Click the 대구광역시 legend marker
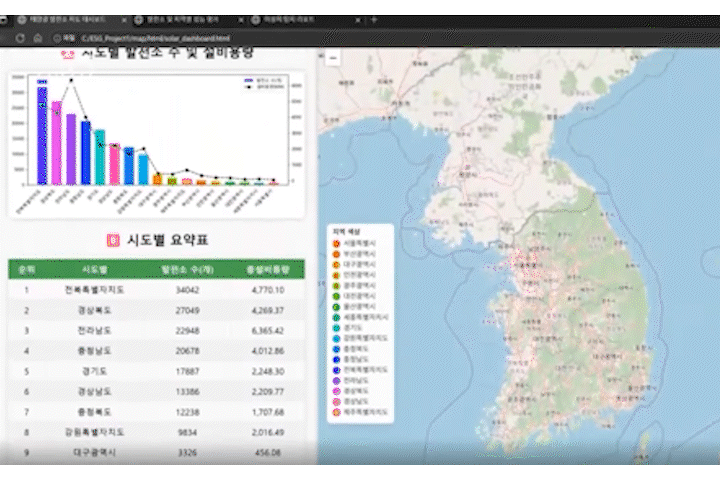 point(336,265)
